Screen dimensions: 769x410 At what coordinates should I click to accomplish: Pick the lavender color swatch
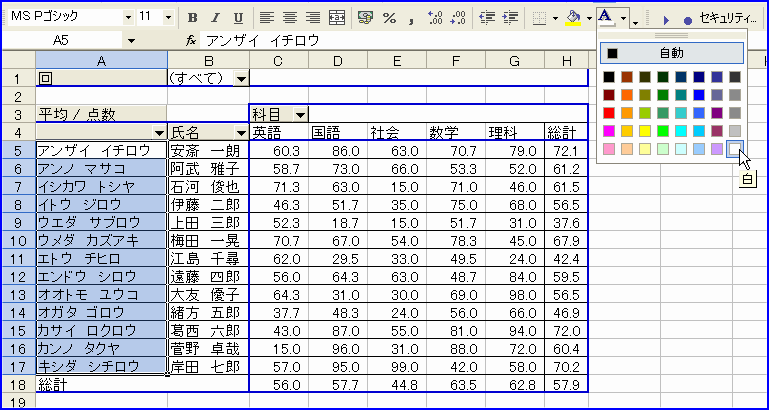(717, 149)
